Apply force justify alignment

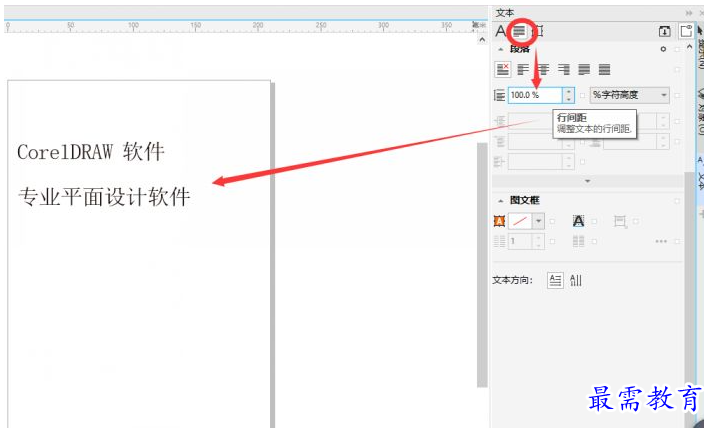tap(604, 69)
